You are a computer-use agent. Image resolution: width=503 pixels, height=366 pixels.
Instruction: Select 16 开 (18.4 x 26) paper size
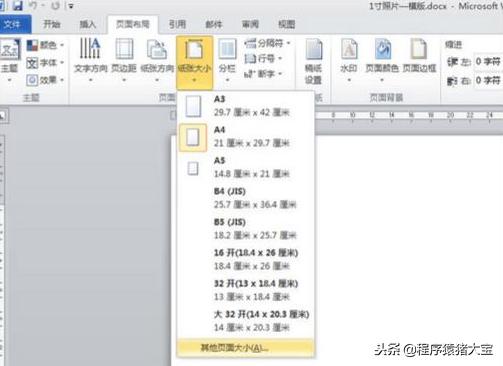pos(246,260)
